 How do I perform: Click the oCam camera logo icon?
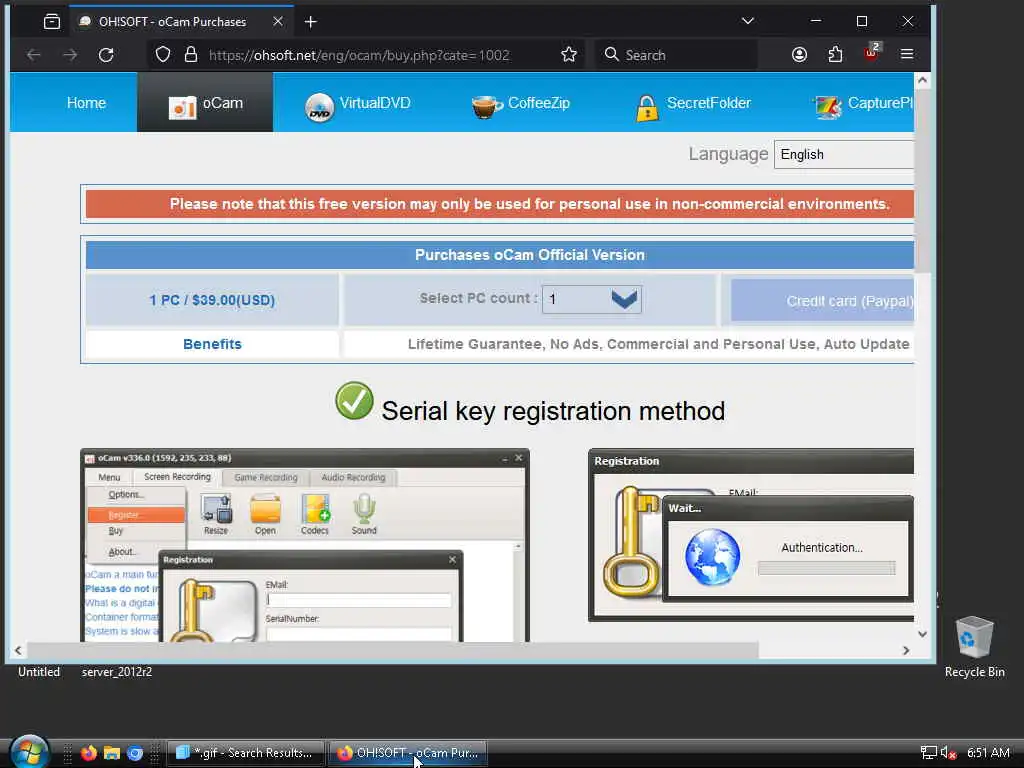[x=182, y=108]
